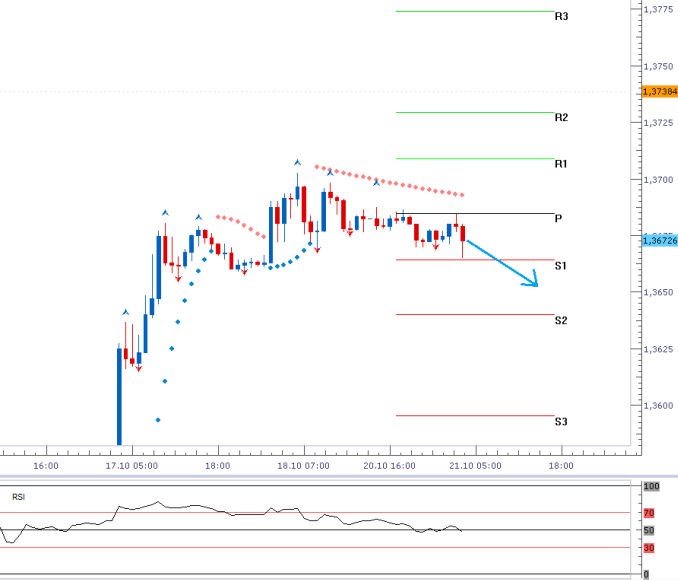
Task: Click the R1 resistance level label
Action: tap(560, 163)
